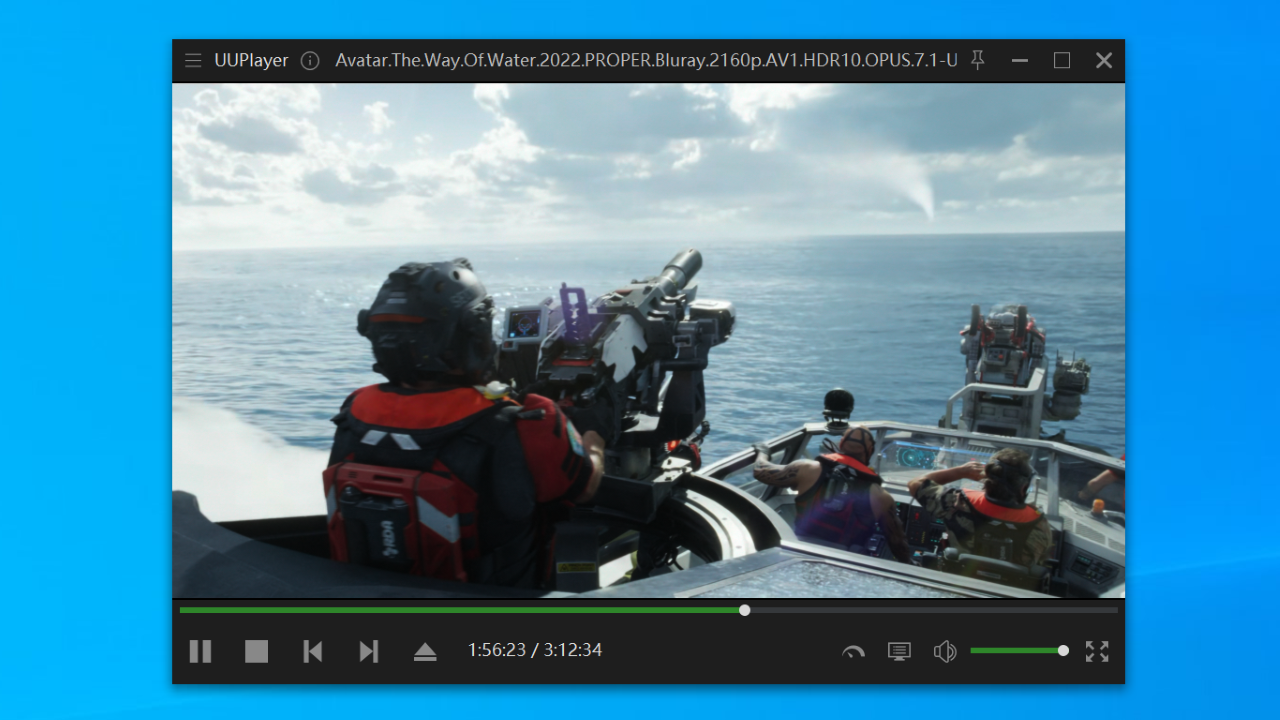Open the subtitle/screen display icon
The height and width of the screenshot is (720, 1280).
(899, 652)
